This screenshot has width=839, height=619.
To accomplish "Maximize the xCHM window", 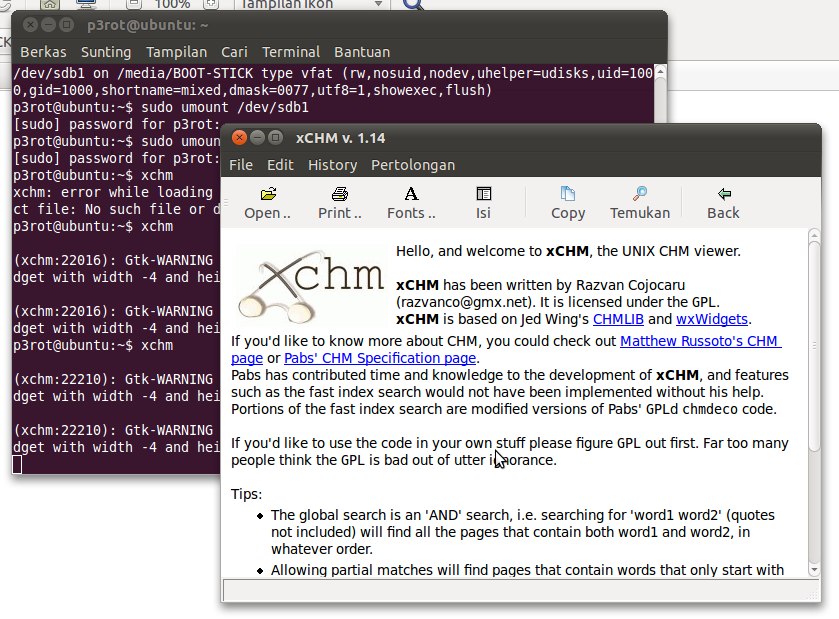I will point(276,138).
